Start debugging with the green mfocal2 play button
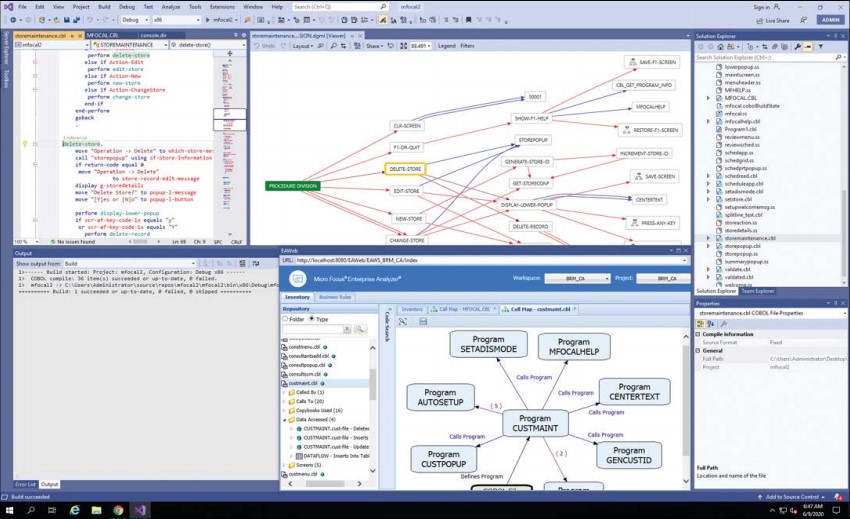The height and width of the screenshot is (519, 850). (x=222, y=20)
